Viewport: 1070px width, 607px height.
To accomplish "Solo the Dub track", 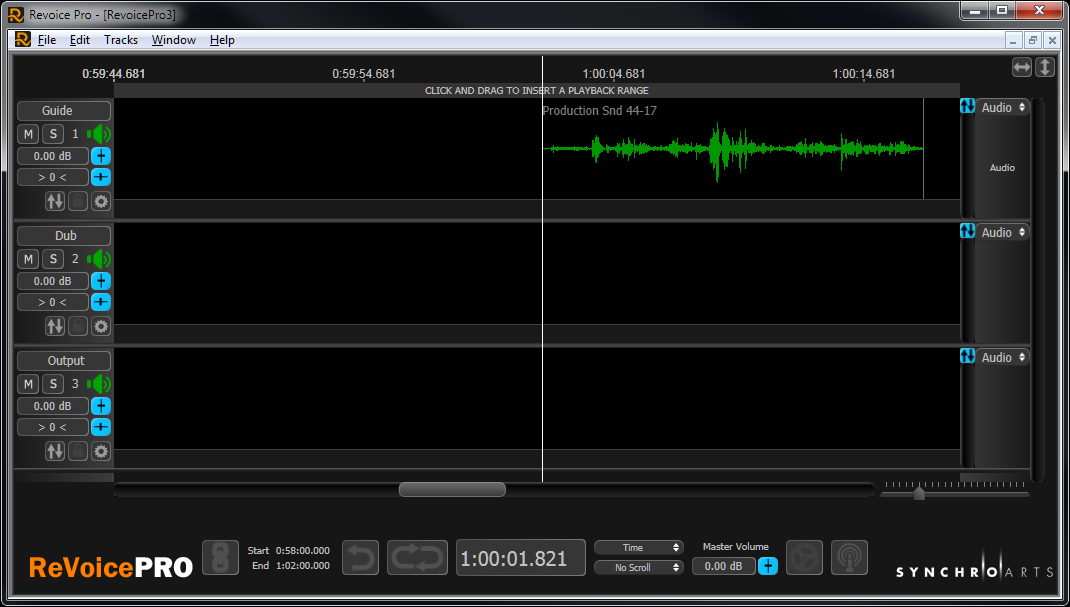I will pos(53,259).
